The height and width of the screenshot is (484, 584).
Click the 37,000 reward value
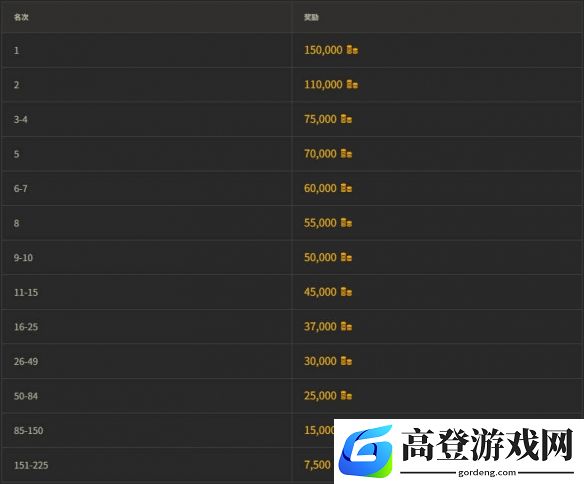pyautogui.click(x=320, y=327)
